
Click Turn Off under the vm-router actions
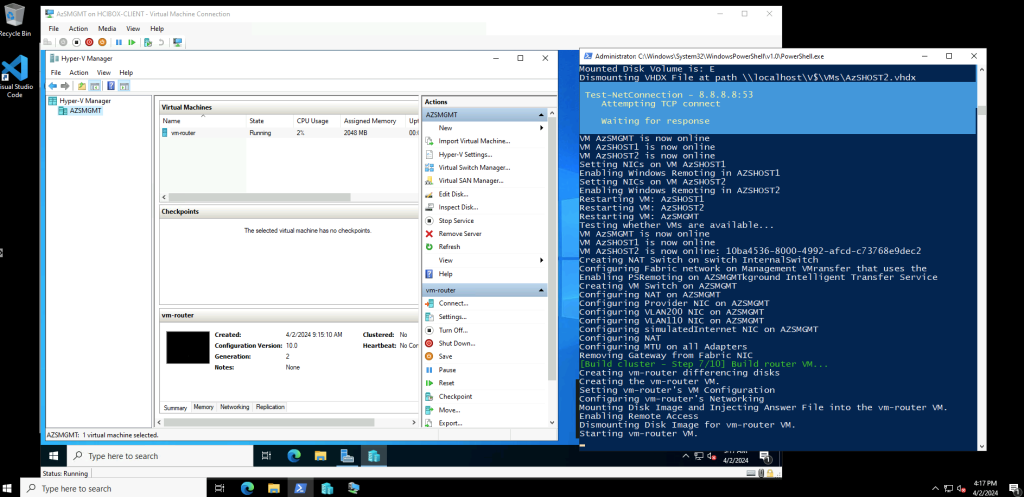[453, 330]
